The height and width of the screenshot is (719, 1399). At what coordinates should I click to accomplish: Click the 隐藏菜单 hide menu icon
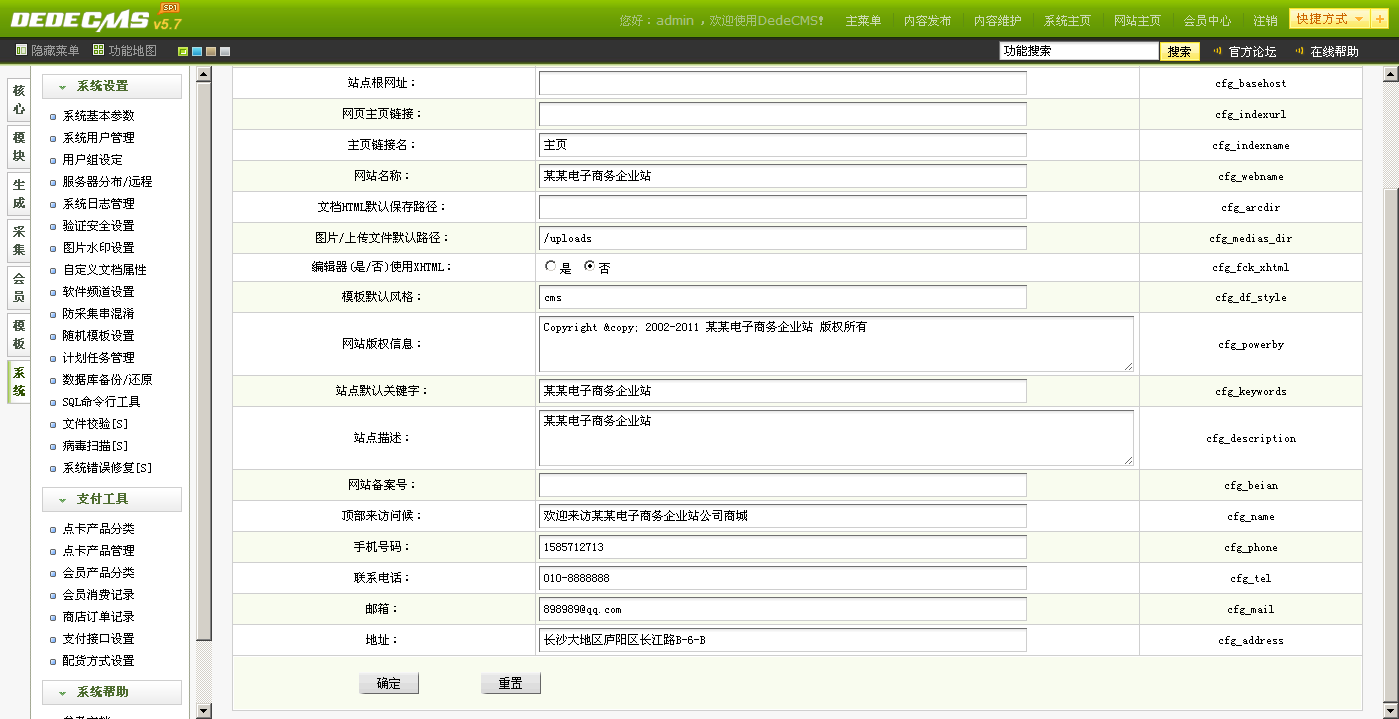coord(21,50)
